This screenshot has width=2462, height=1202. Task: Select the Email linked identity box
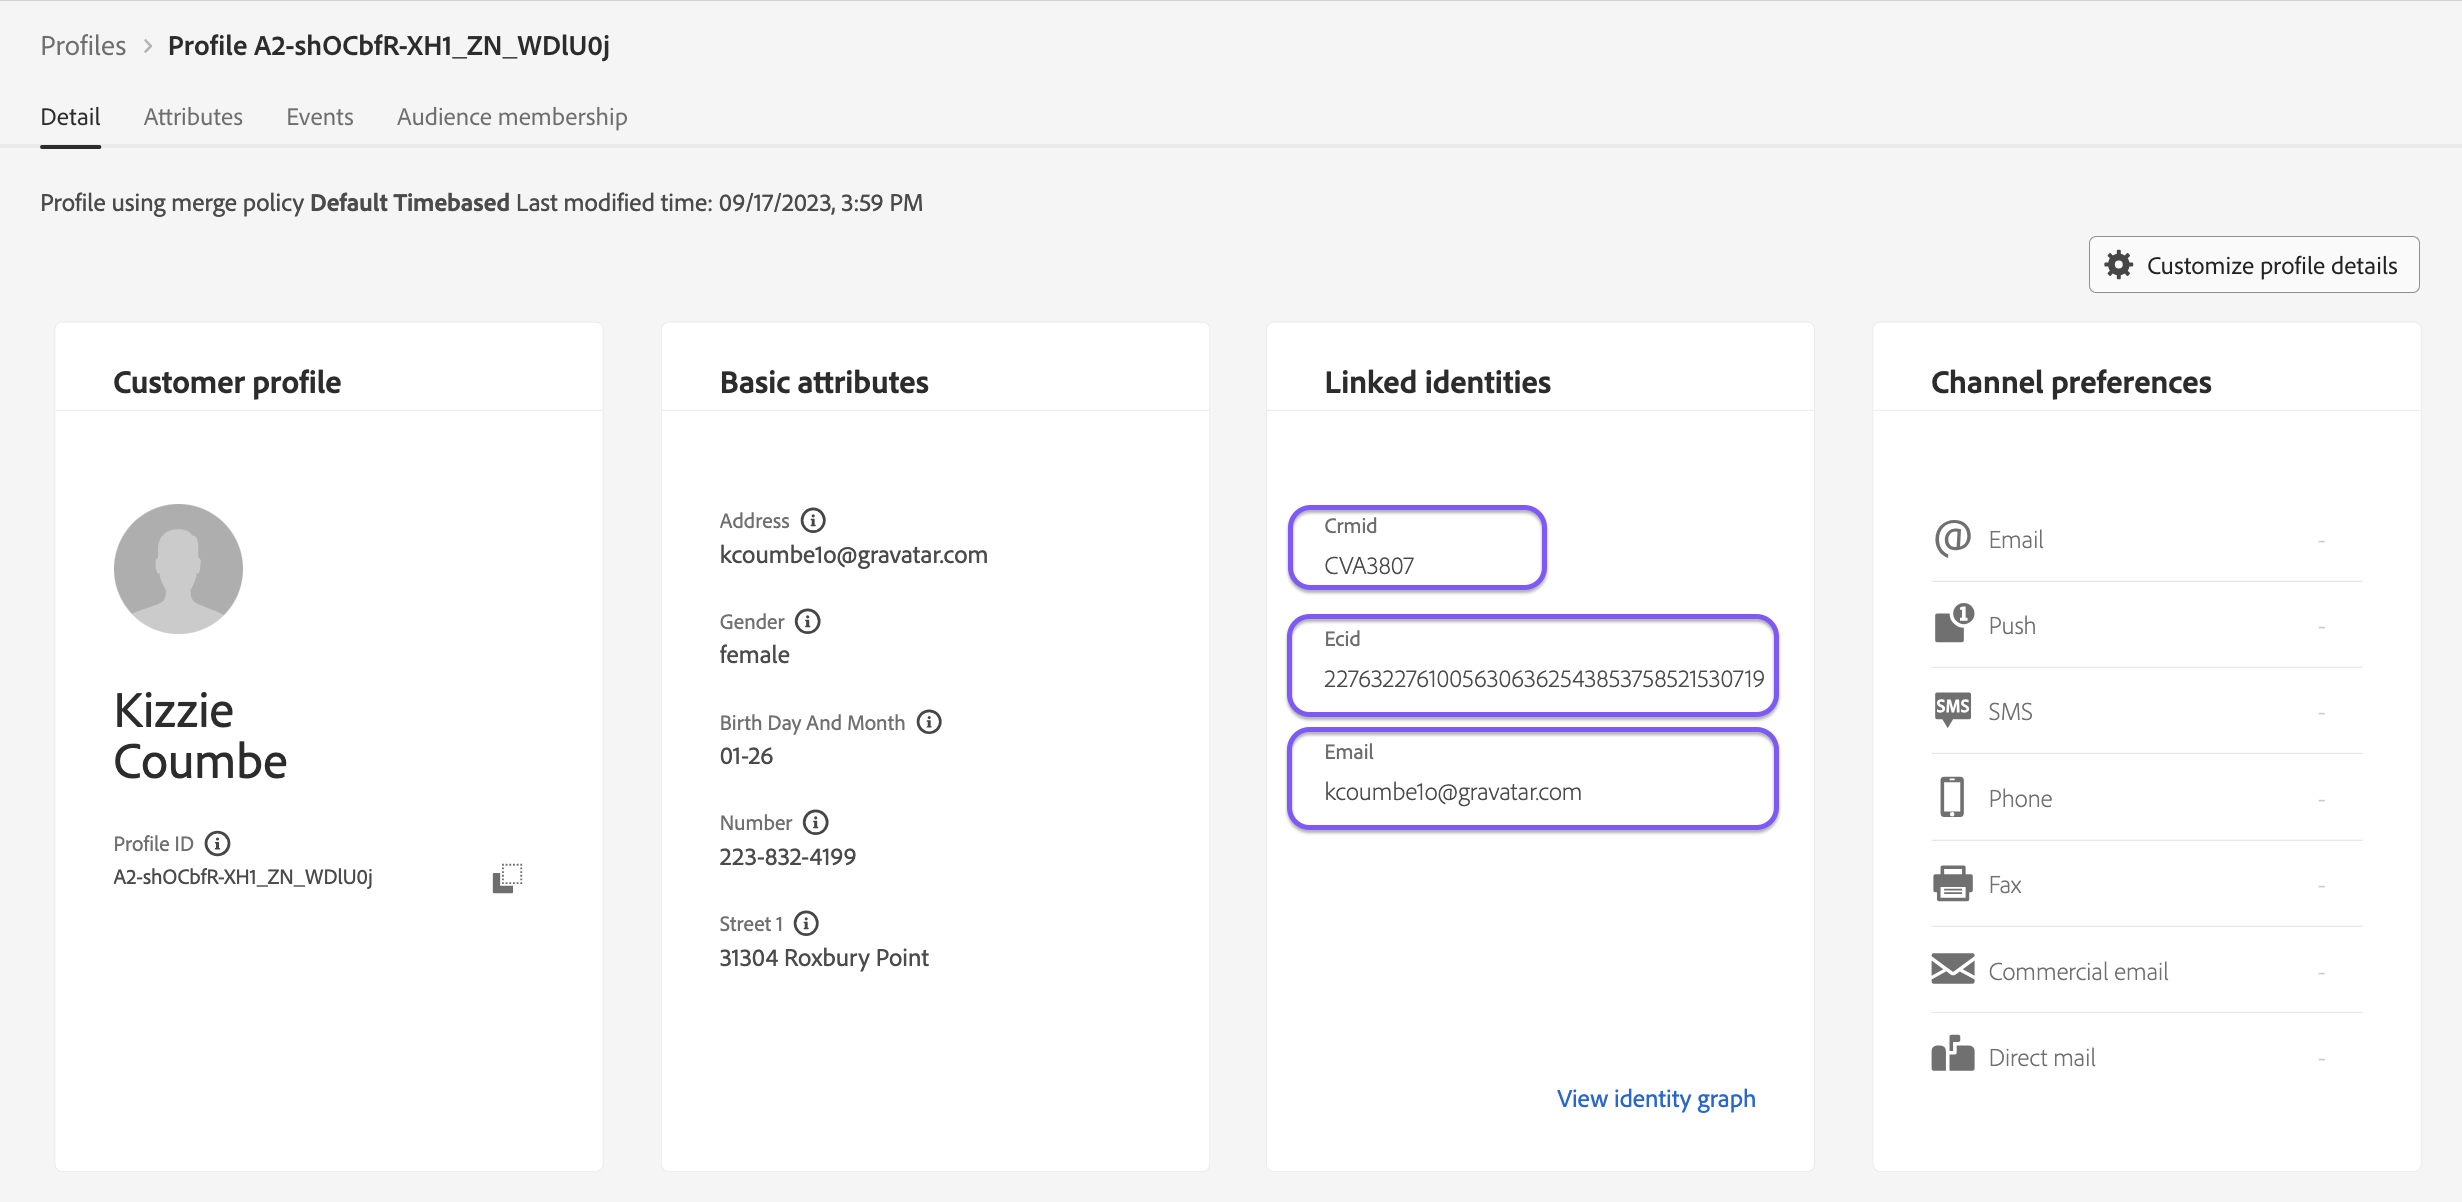[x=1533, y=778]
